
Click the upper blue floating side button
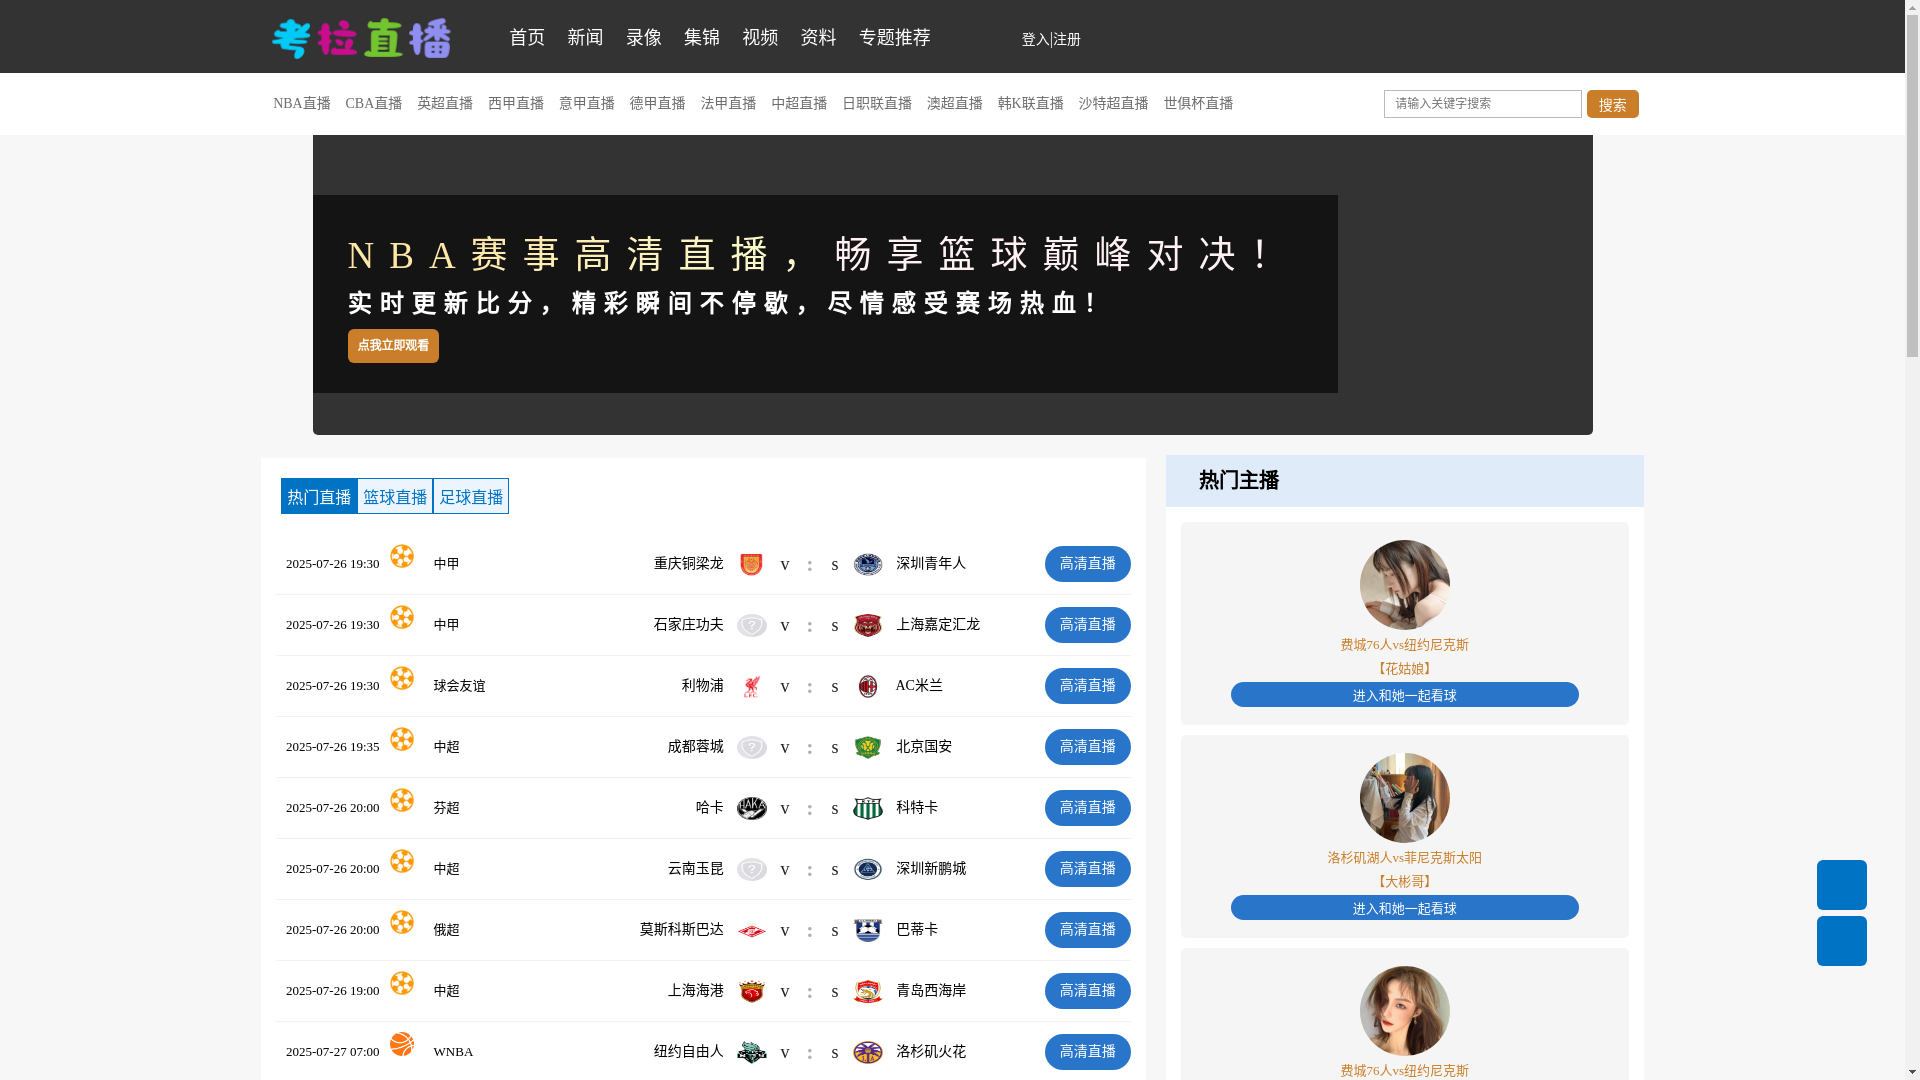(x=1841, y=885)
